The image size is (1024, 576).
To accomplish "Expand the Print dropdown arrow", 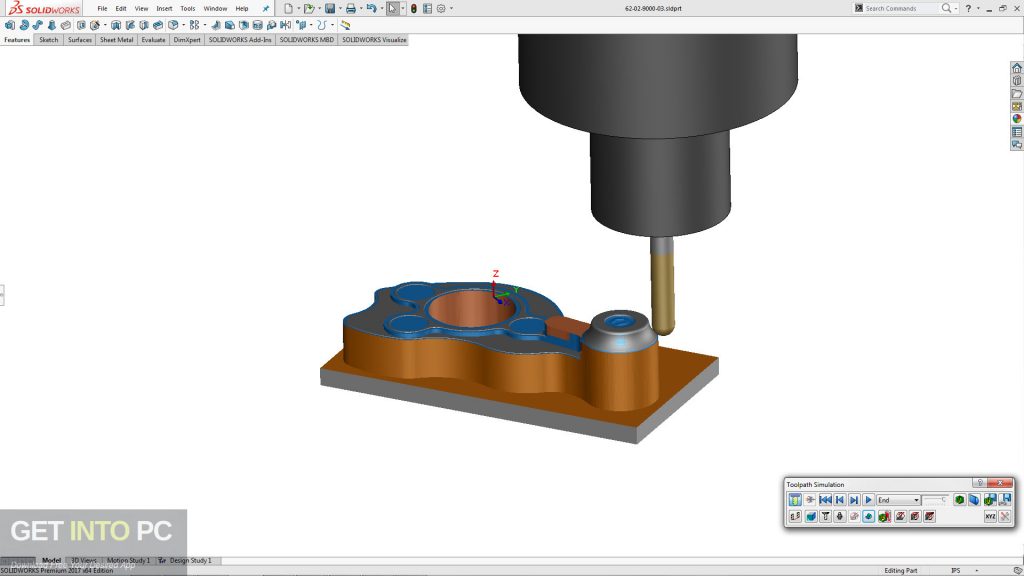I will (361, 8).
